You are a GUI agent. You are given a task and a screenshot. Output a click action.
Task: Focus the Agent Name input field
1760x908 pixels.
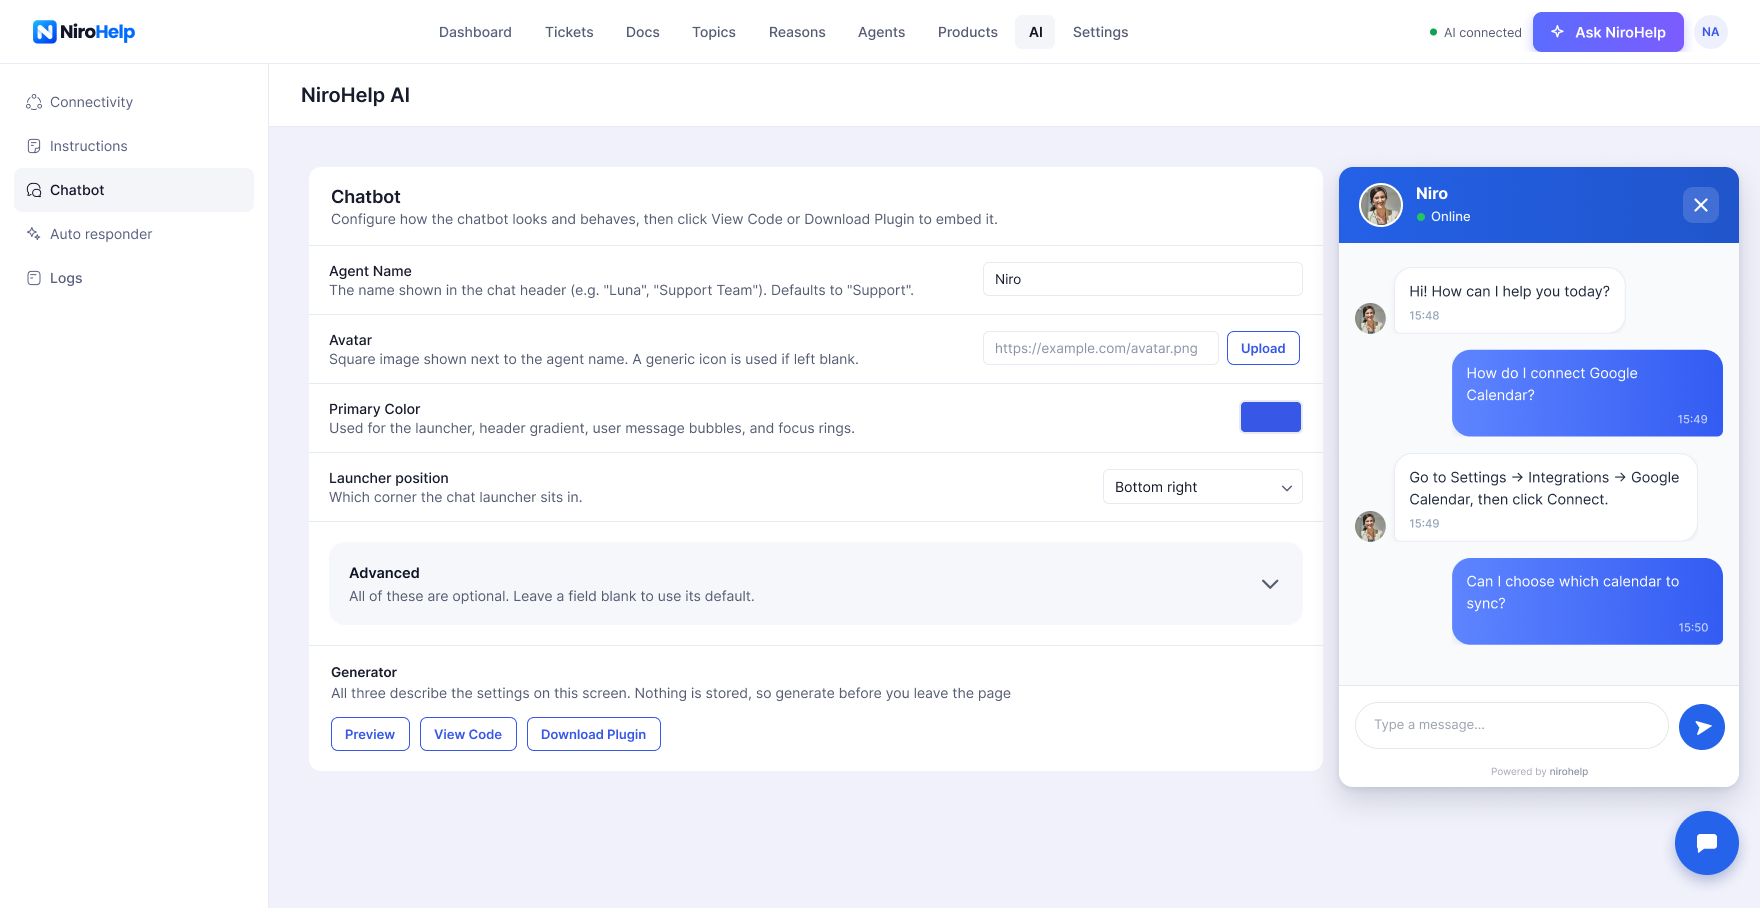[1143, 279]
